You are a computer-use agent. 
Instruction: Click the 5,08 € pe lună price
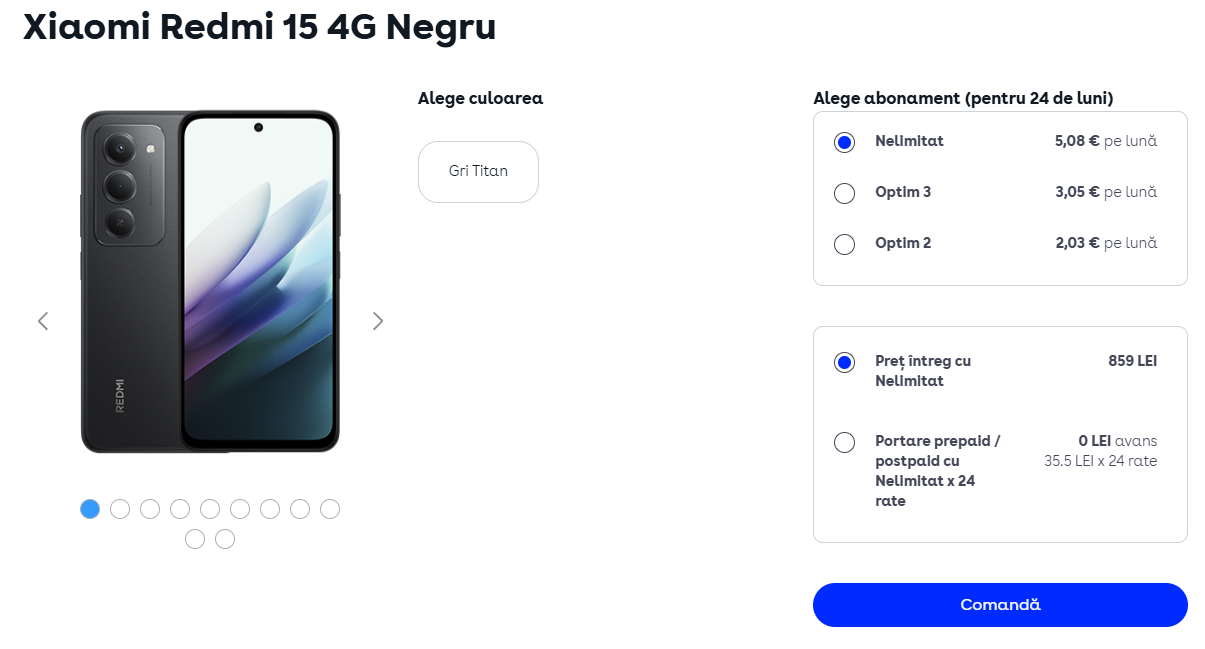pos(1105,141)
